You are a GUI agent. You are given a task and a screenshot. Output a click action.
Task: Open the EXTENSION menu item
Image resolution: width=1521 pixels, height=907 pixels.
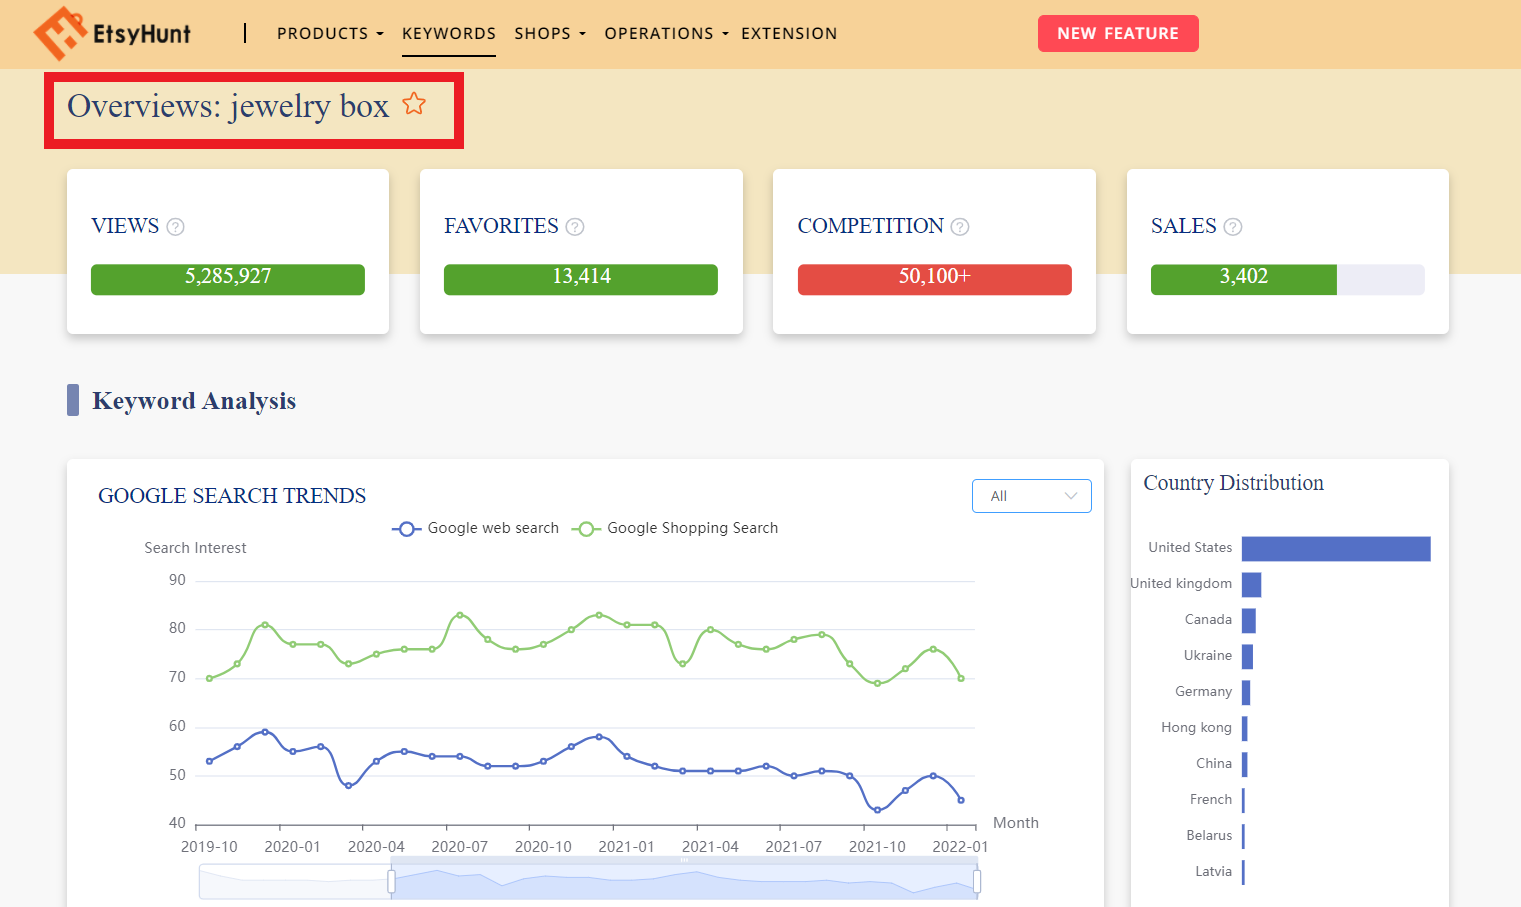[x=789, y=33]
